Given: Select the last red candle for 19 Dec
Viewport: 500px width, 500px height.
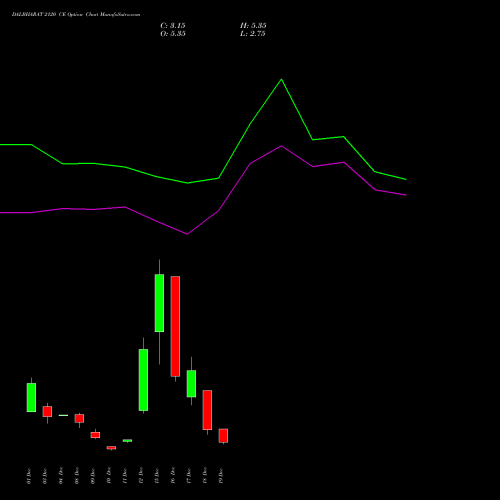Looking at the screenshot, I should [x=223, y=435].
